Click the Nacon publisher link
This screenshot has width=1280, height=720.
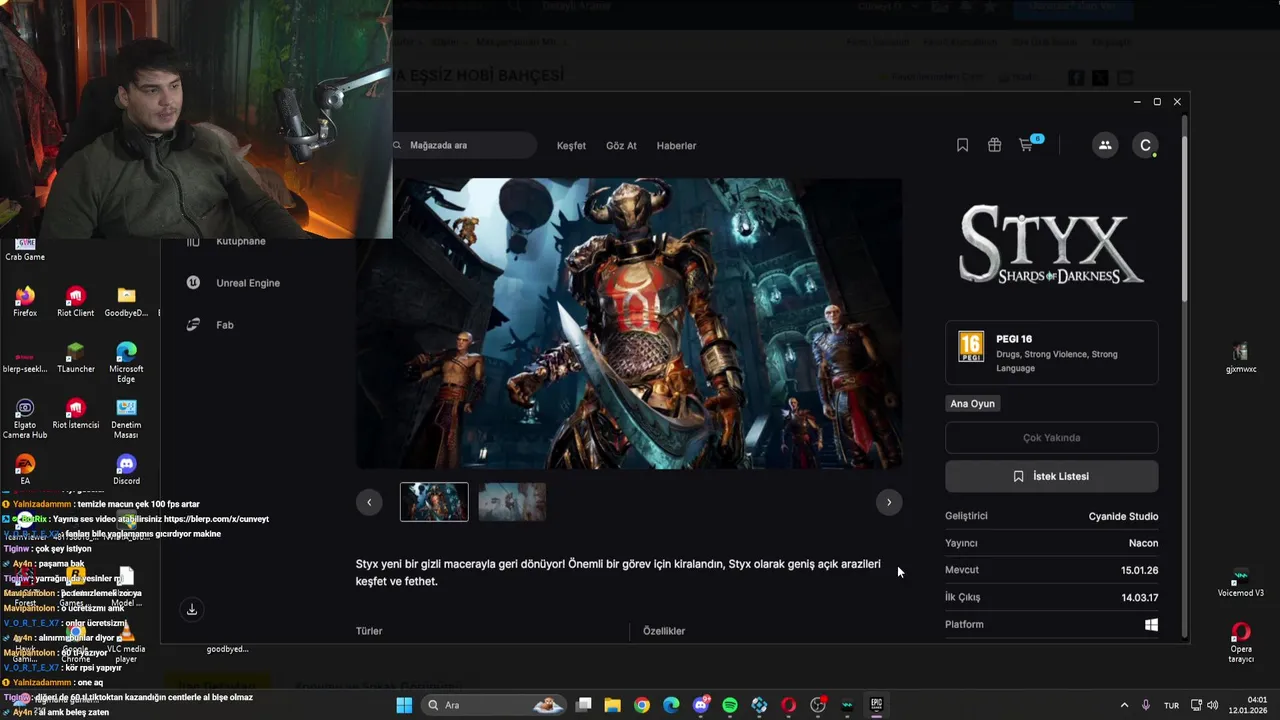point(1143,543)
